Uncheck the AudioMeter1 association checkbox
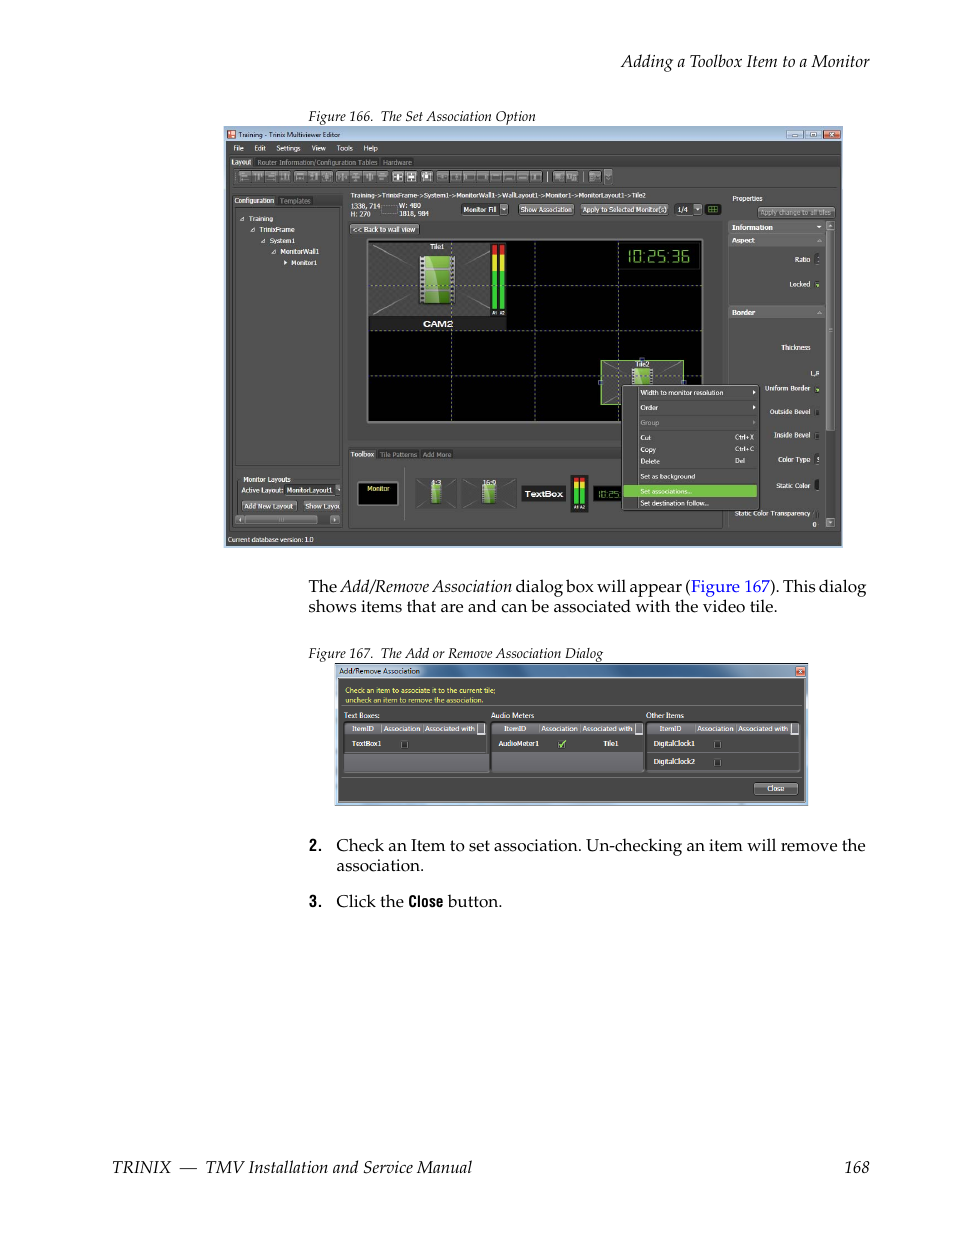Viewport: 954px width, 1235px height. click(x=562, y=744)
